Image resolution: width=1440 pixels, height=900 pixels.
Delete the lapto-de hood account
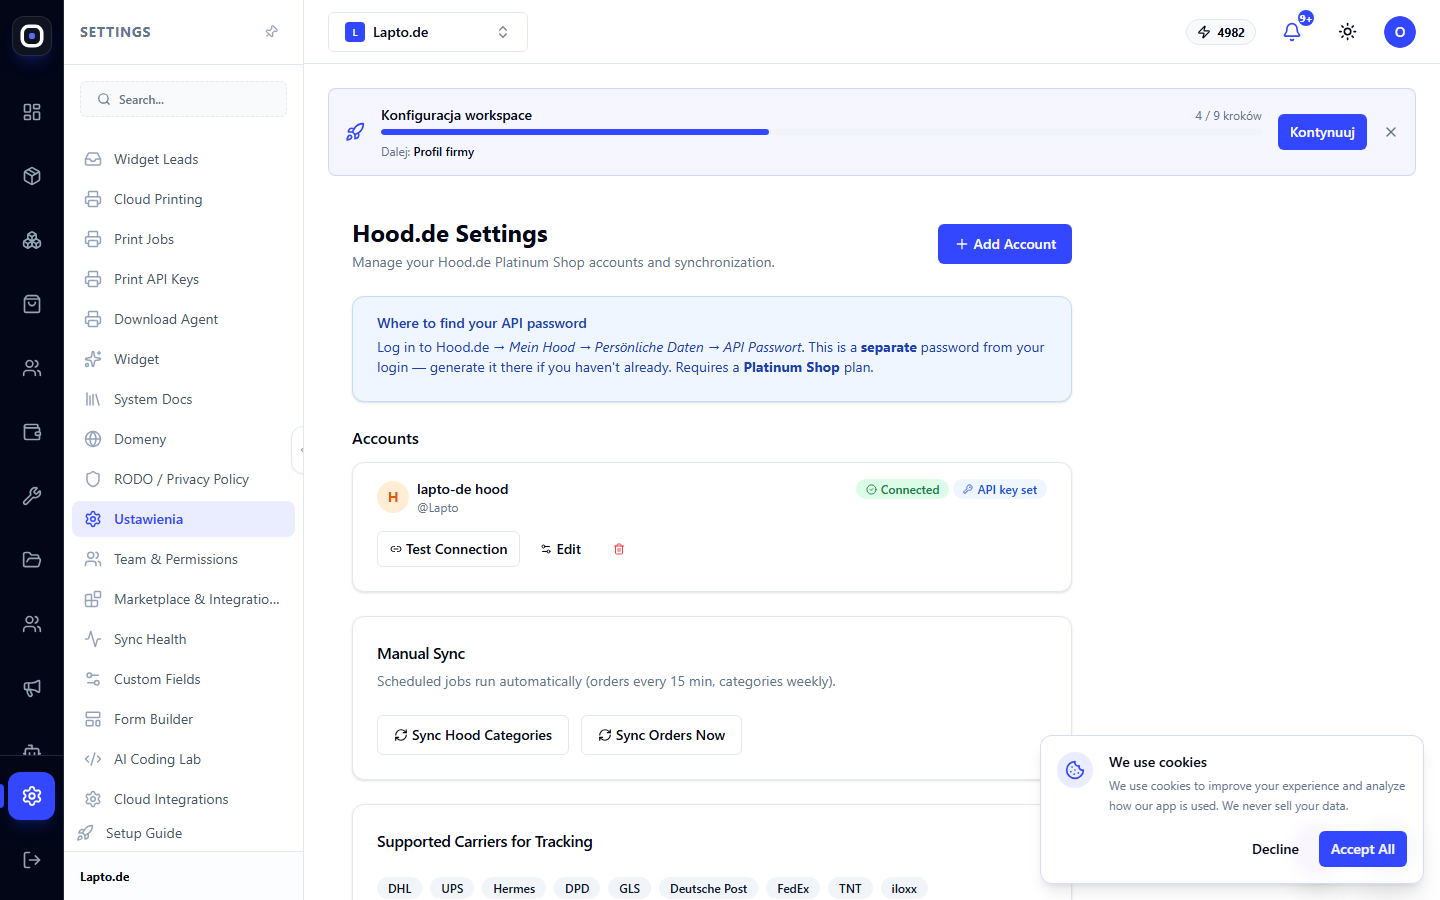pyautogui.click(x=619, y=549)
